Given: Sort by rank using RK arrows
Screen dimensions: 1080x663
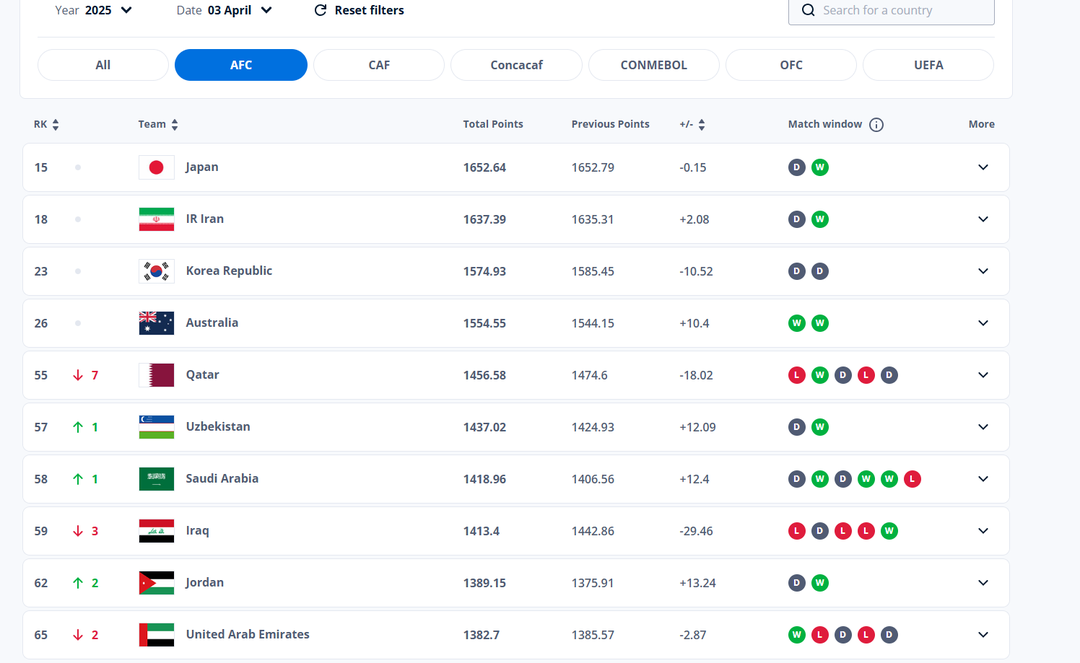Looking at the screenshot, I should click(55, 125).
